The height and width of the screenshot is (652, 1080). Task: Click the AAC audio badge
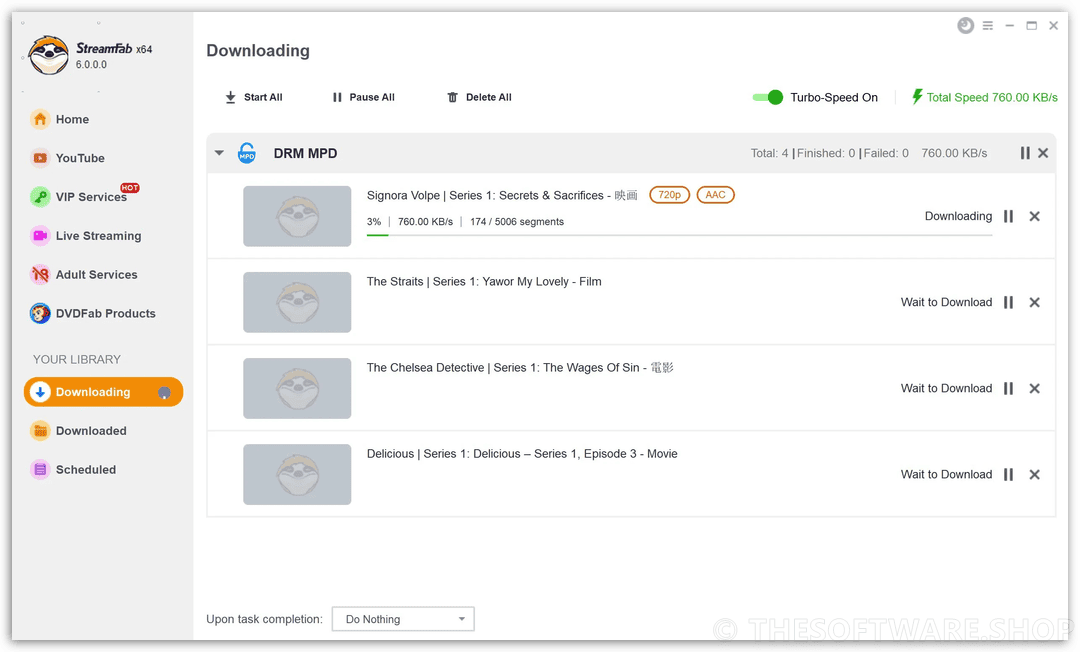(716, 195)
